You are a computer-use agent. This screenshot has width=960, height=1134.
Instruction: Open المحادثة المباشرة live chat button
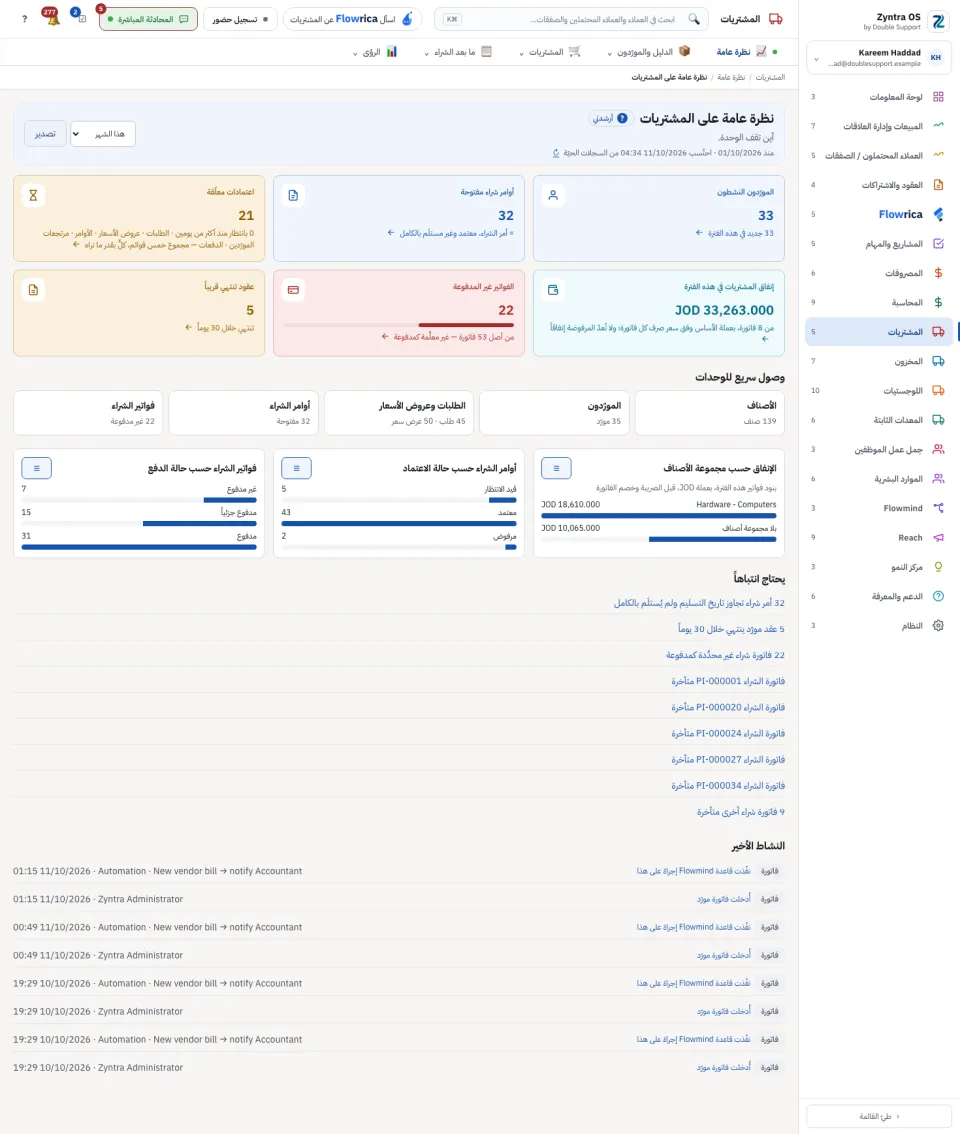coord(148,20)
